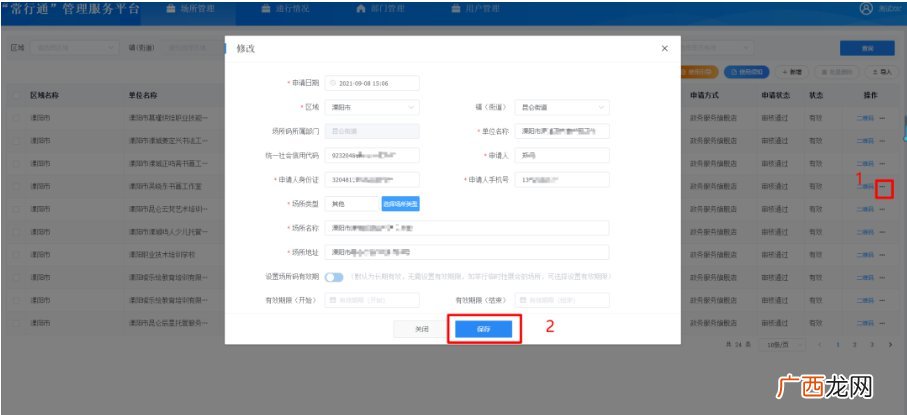Open 用户管理 in the top navigation
The image size is (907, 415).
[x=475, y=9]
